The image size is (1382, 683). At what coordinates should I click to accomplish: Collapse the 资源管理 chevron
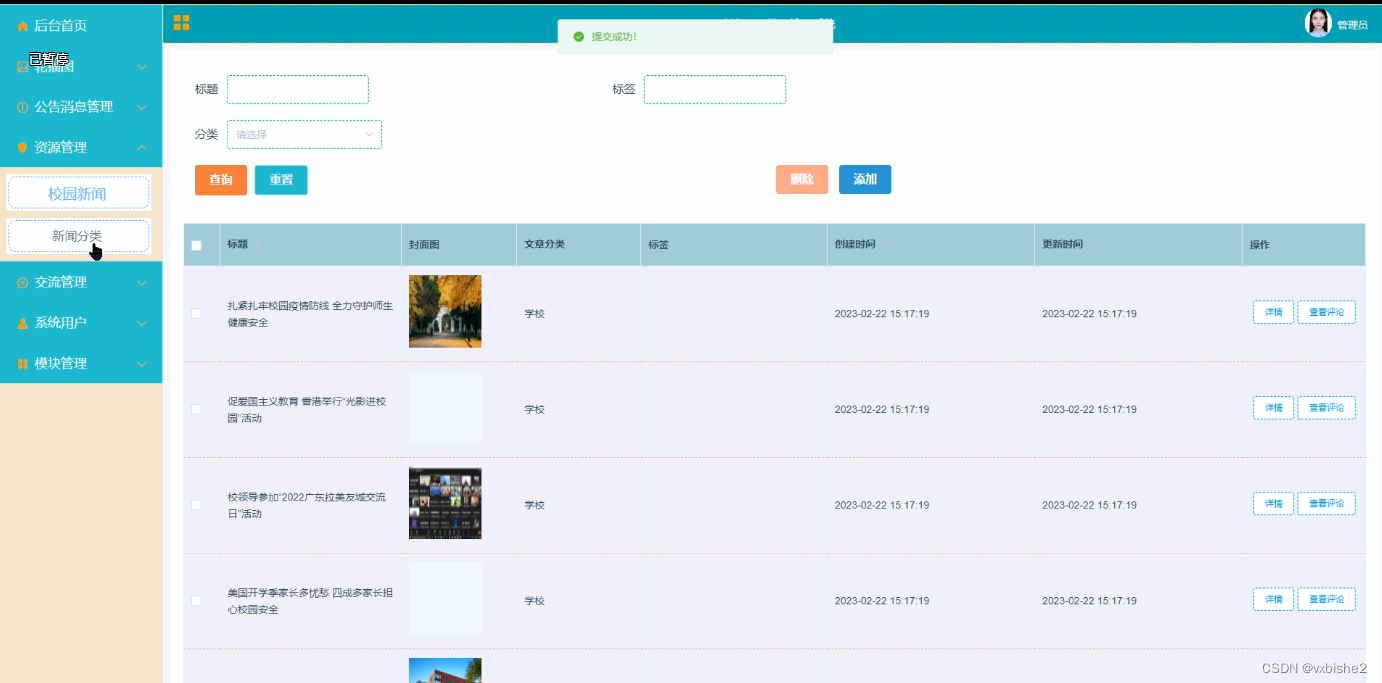pyautogui.click(x=142, y=148)
